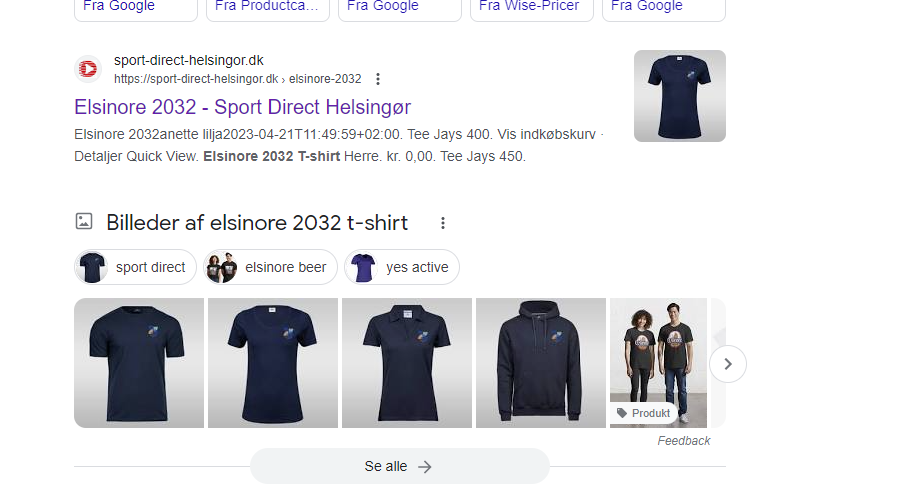Send Feedback on image results
922x494 pixels.
coord(684,440)
